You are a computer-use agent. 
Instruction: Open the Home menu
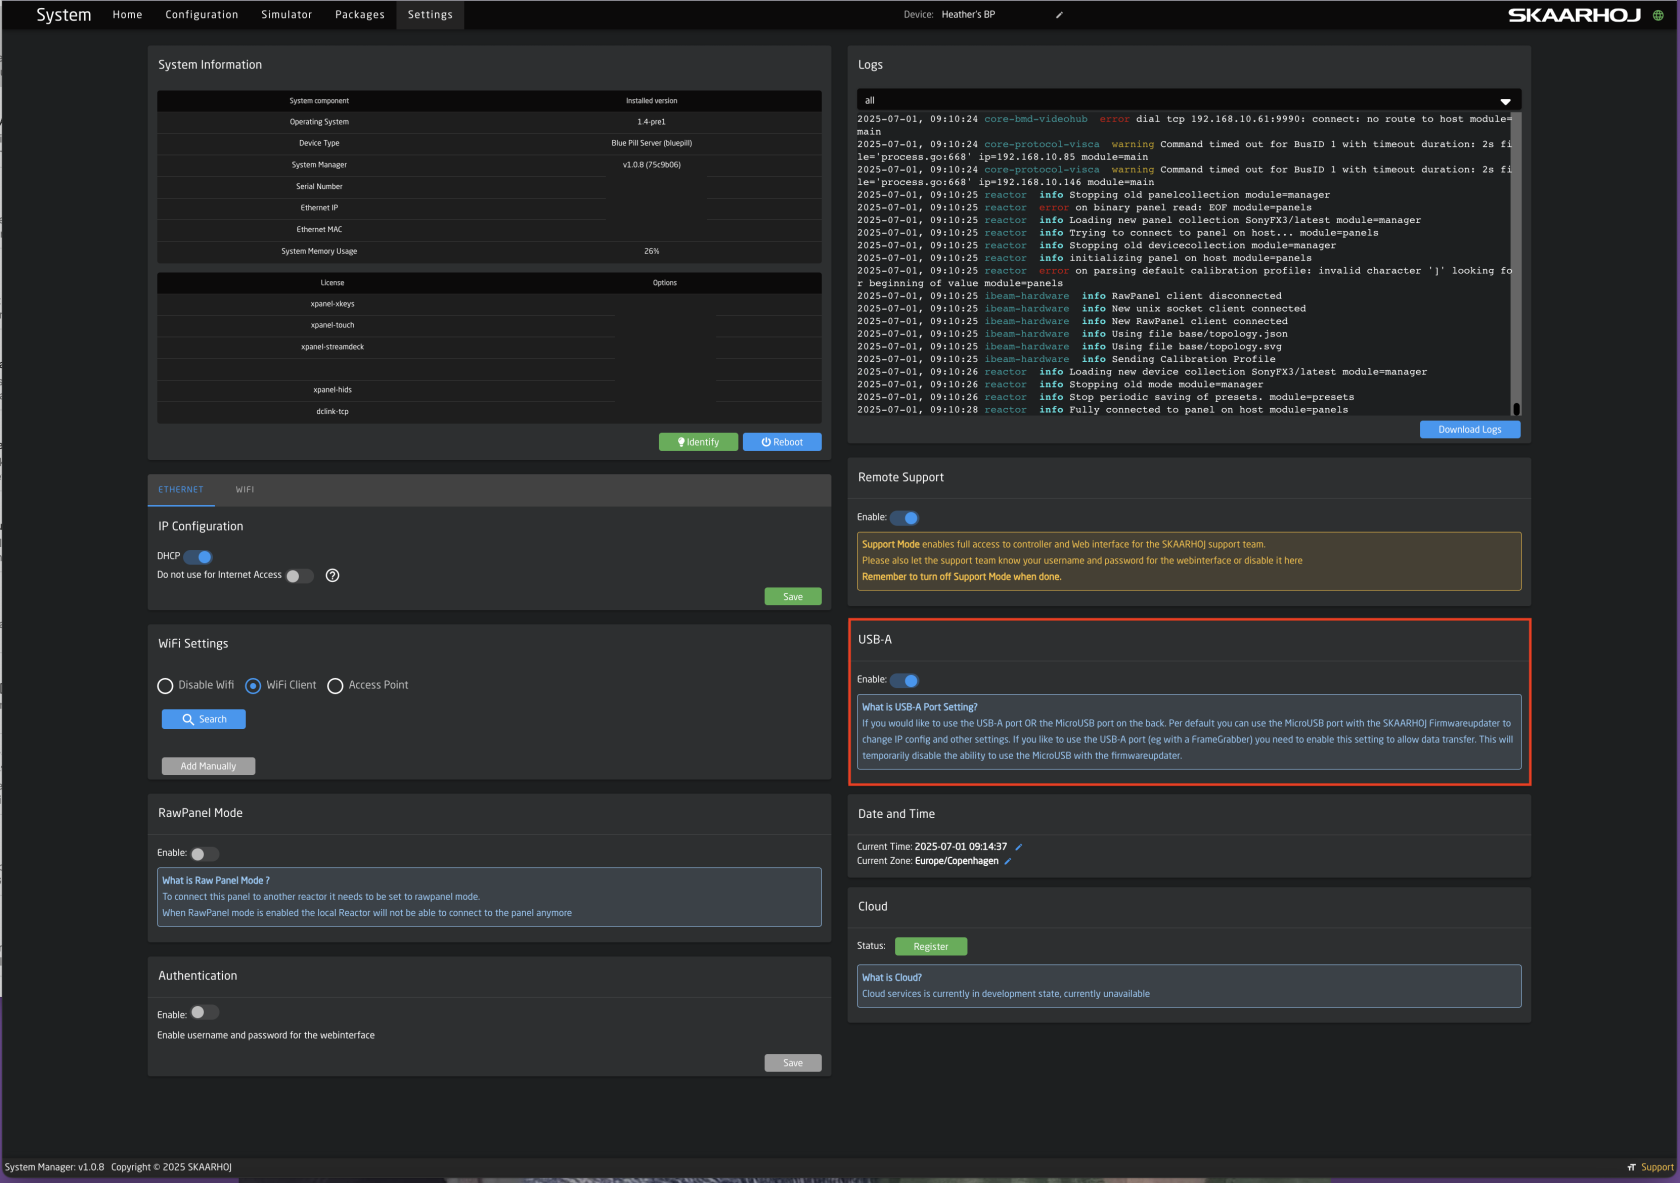(x=127, y=15)
